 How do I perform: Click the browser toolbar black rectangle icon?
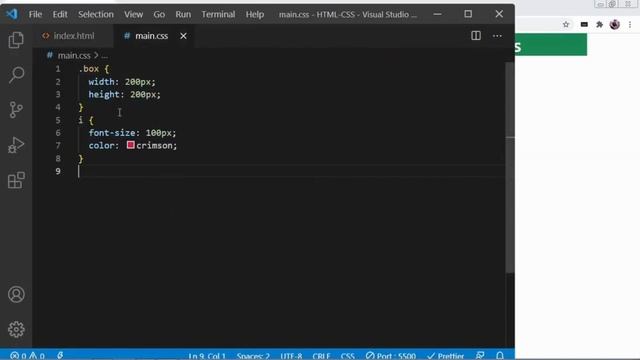[584, 24]
